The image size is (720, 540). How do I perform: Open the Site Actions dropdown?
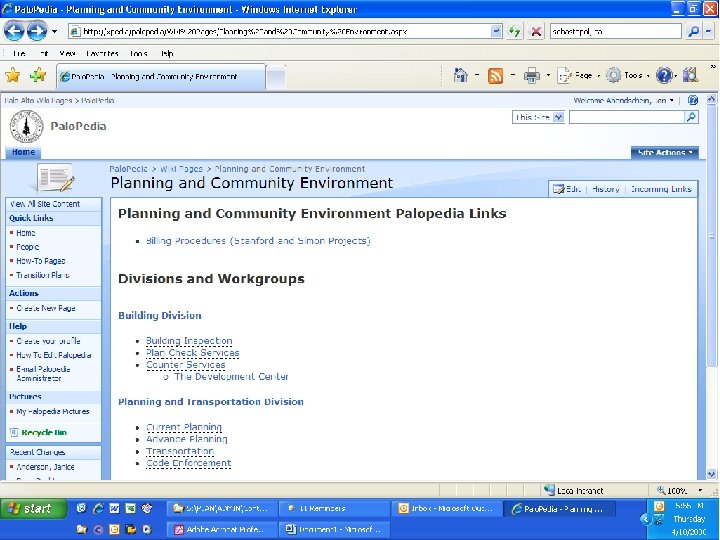(x=664, y=152)
